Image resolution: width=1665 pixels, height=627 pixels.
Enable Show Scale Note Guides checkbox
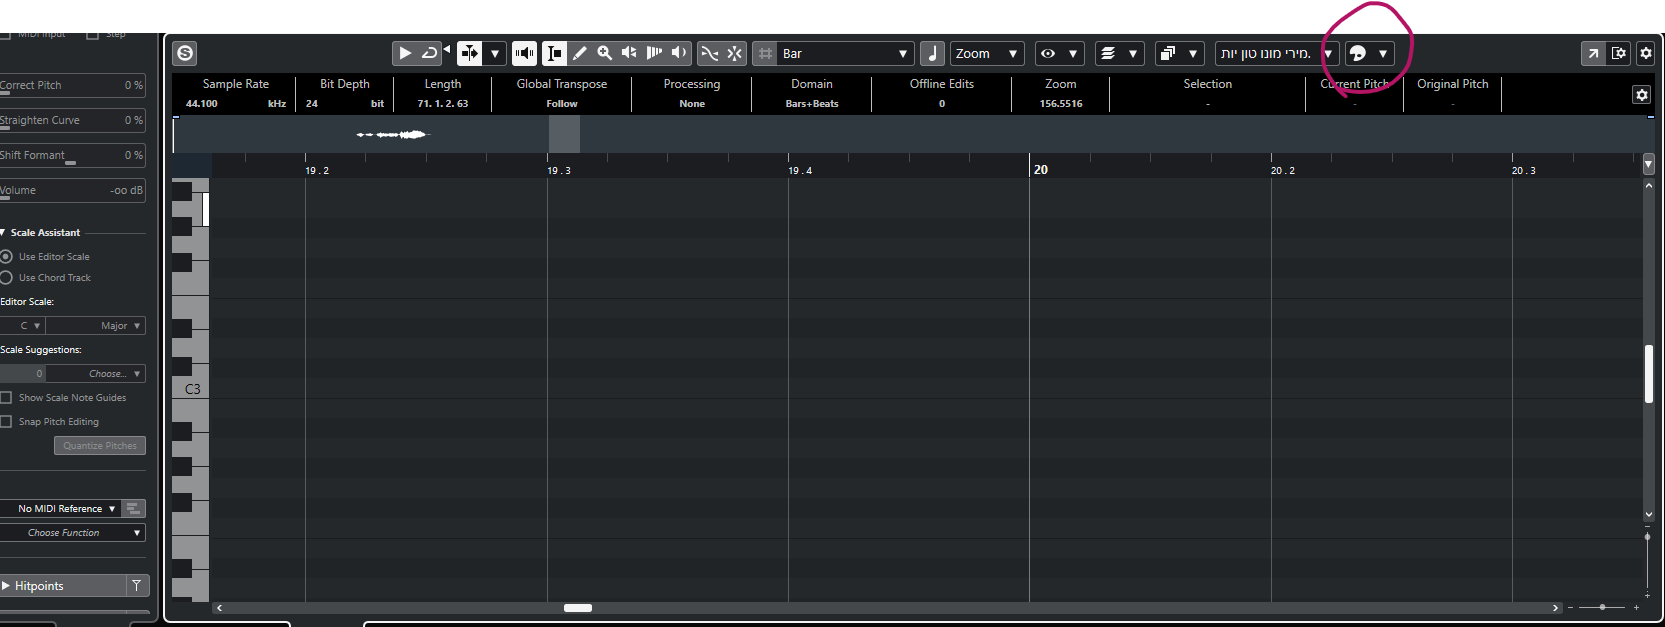click(x=7, y=398)
